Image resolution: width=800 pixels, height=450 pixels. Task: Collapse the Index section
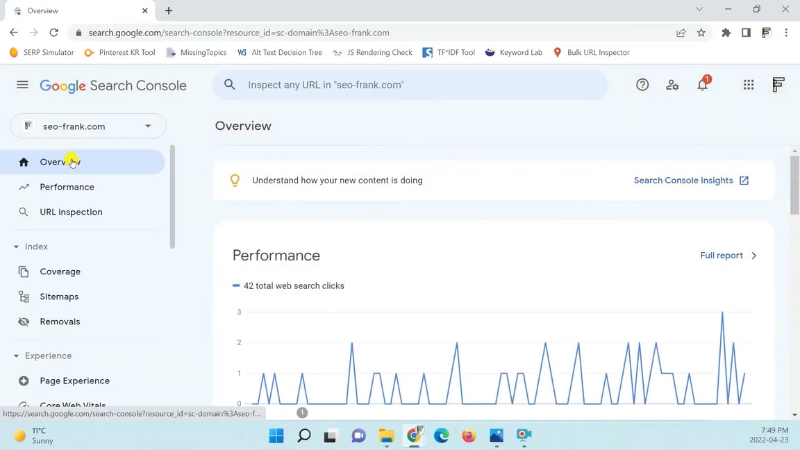[31, 246]
